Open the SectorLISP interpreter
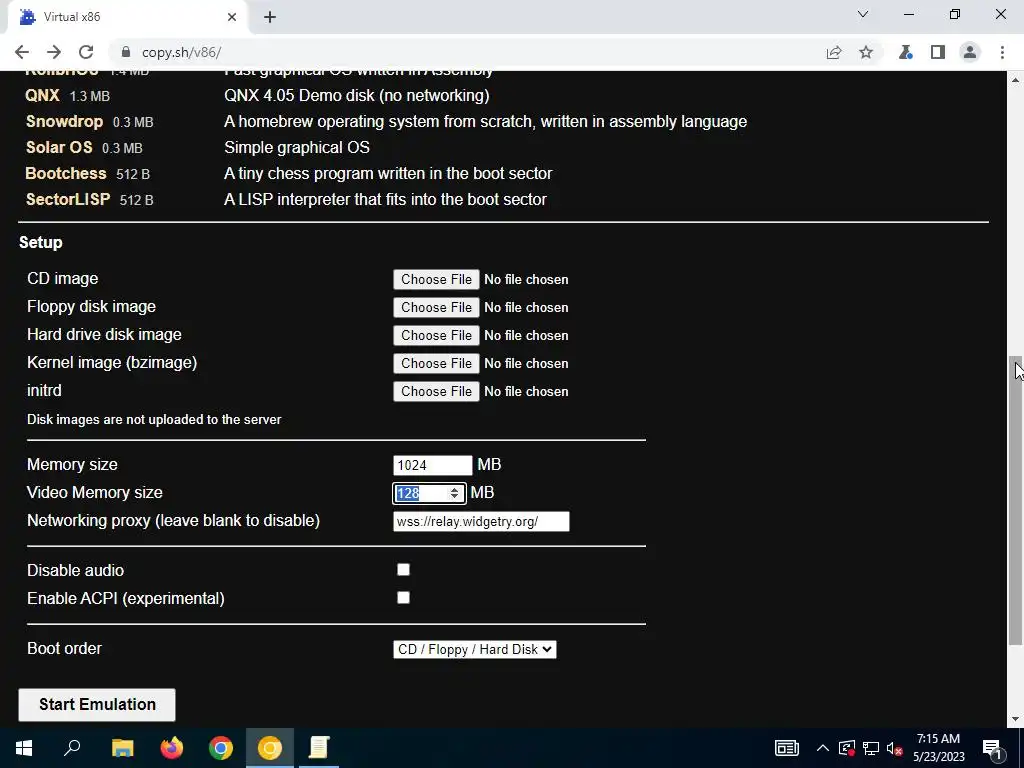 point(68,199)
